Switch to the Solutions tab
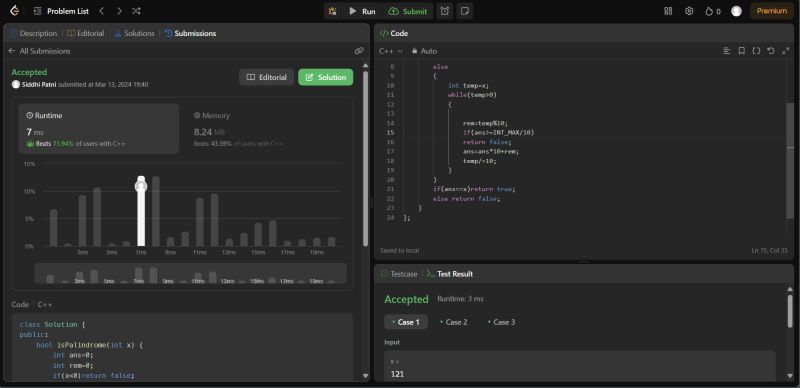 (134, 33)
